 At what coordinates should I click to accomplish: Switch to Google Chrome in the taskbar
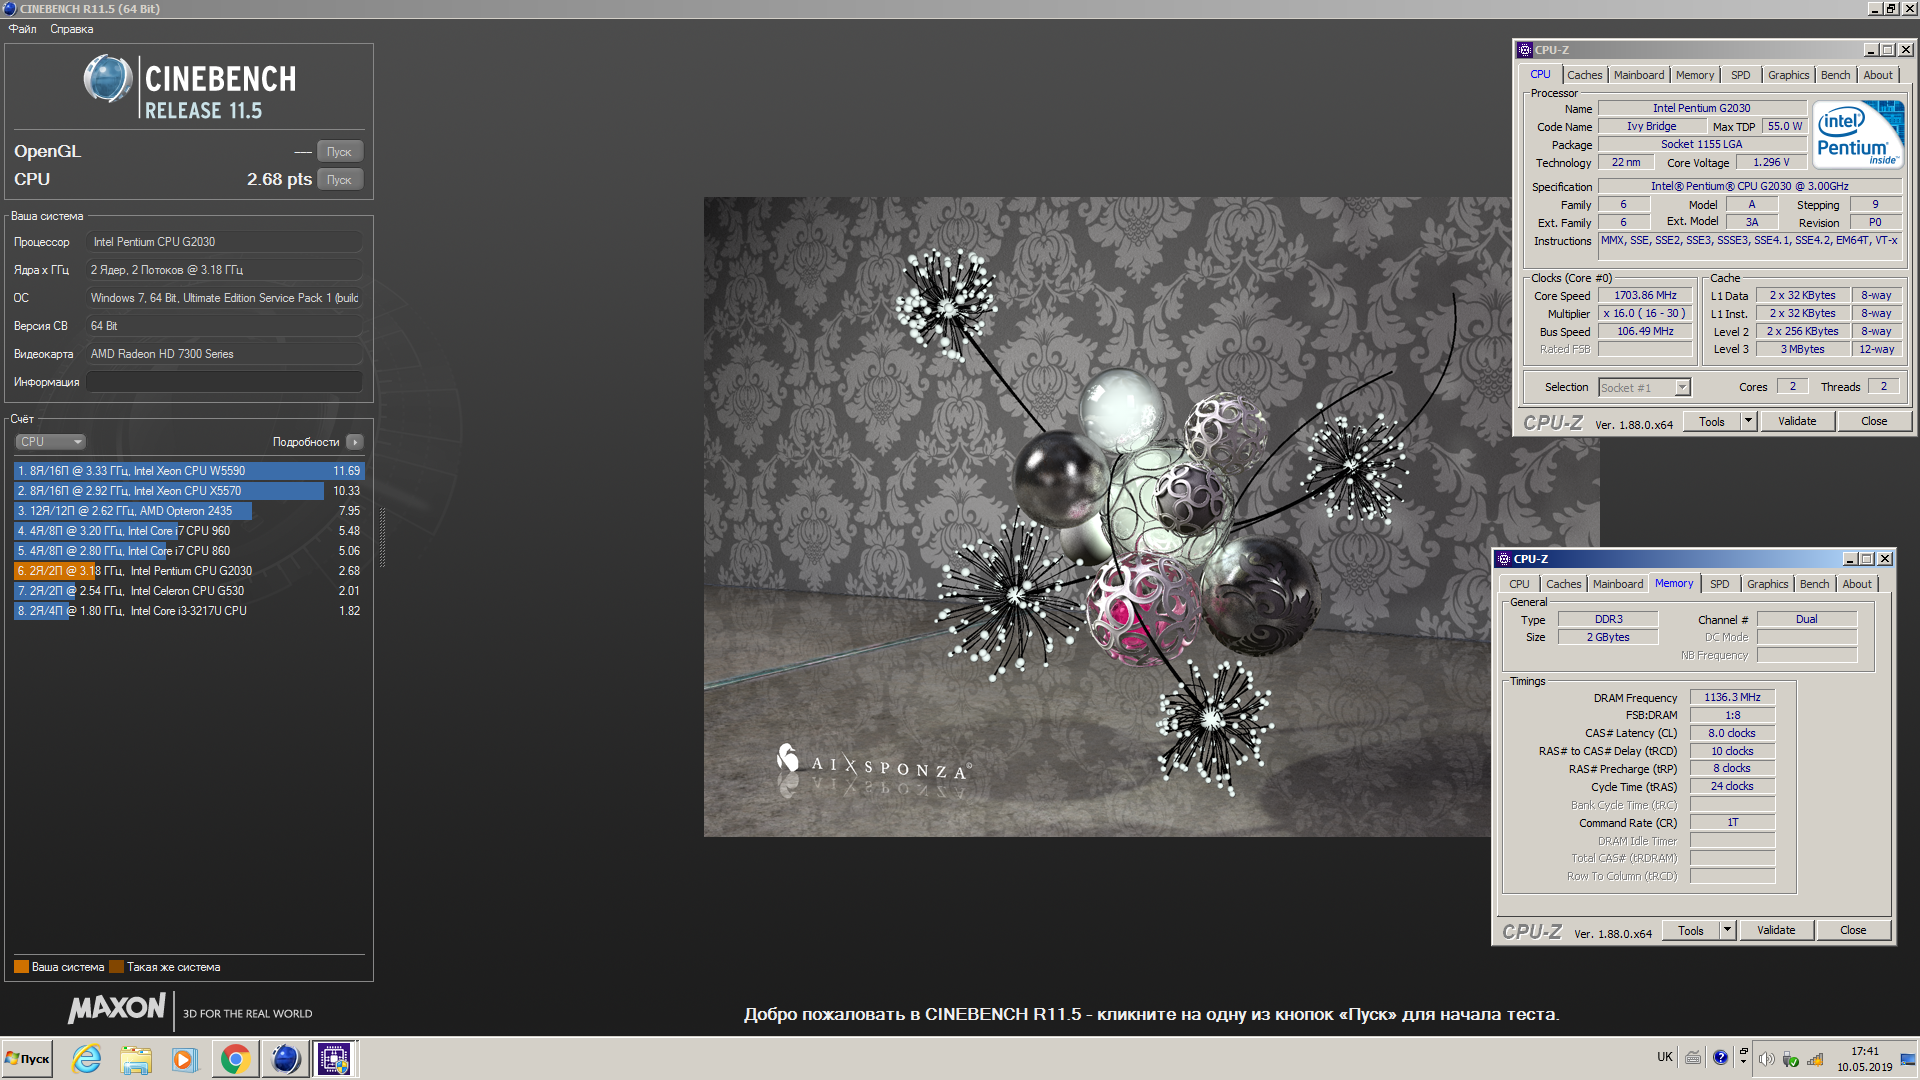coord(235,1058)
